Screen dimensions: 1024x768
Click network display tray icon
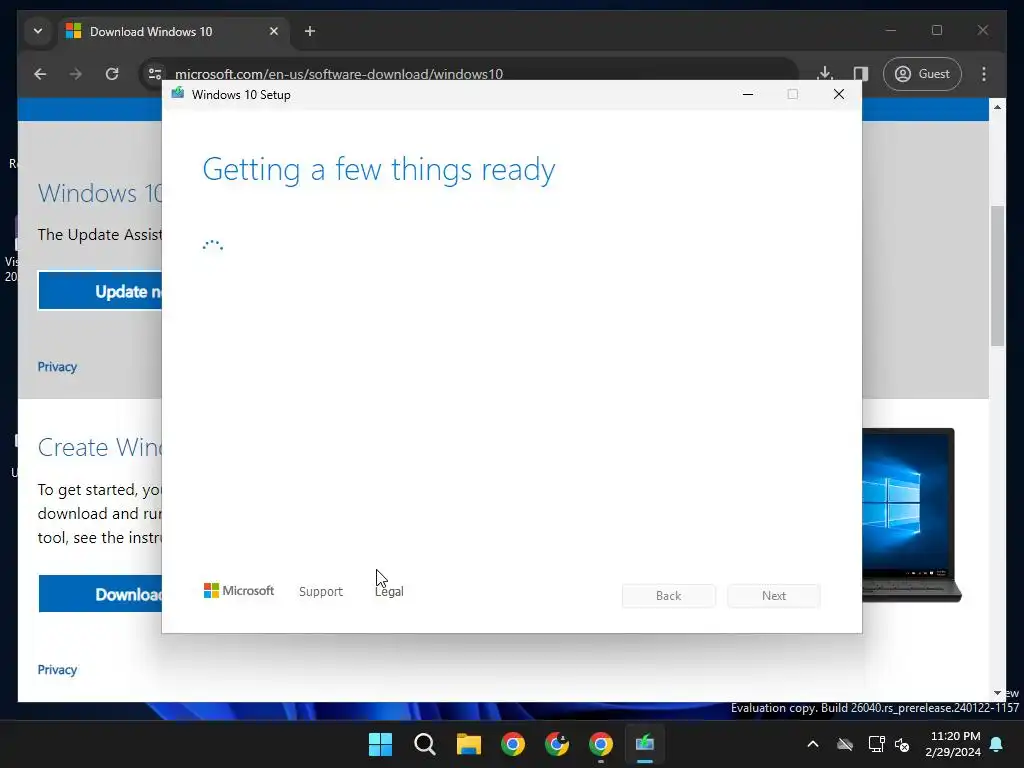[x=876, y=744]
